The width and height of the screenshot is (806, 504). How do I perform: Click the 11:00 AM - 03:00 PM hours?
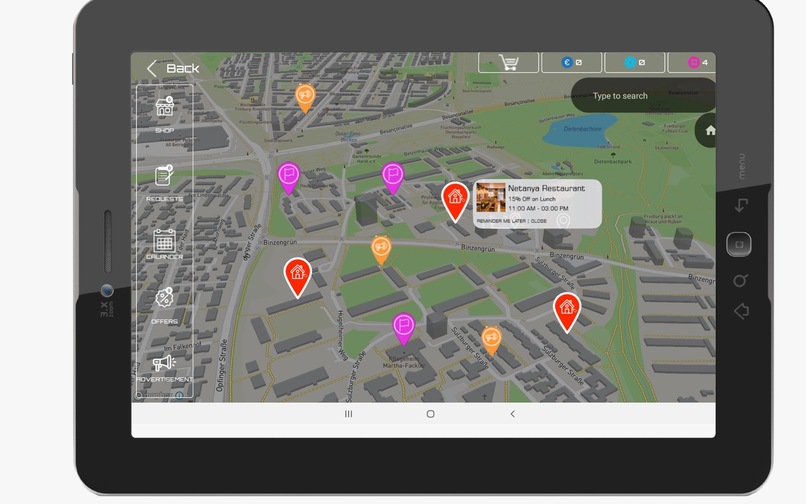click(x=538, y=208)
